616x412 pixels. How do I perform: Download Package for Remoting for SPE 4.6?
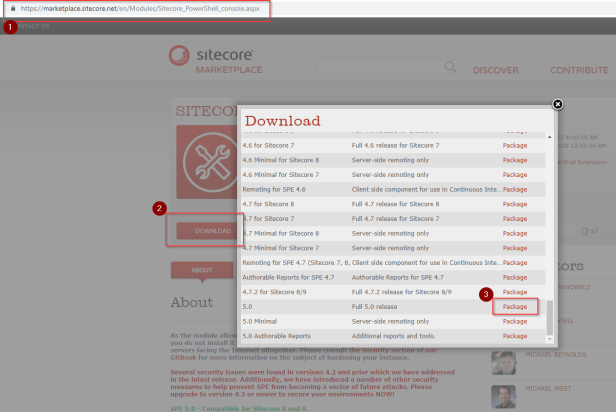[515, 188]
